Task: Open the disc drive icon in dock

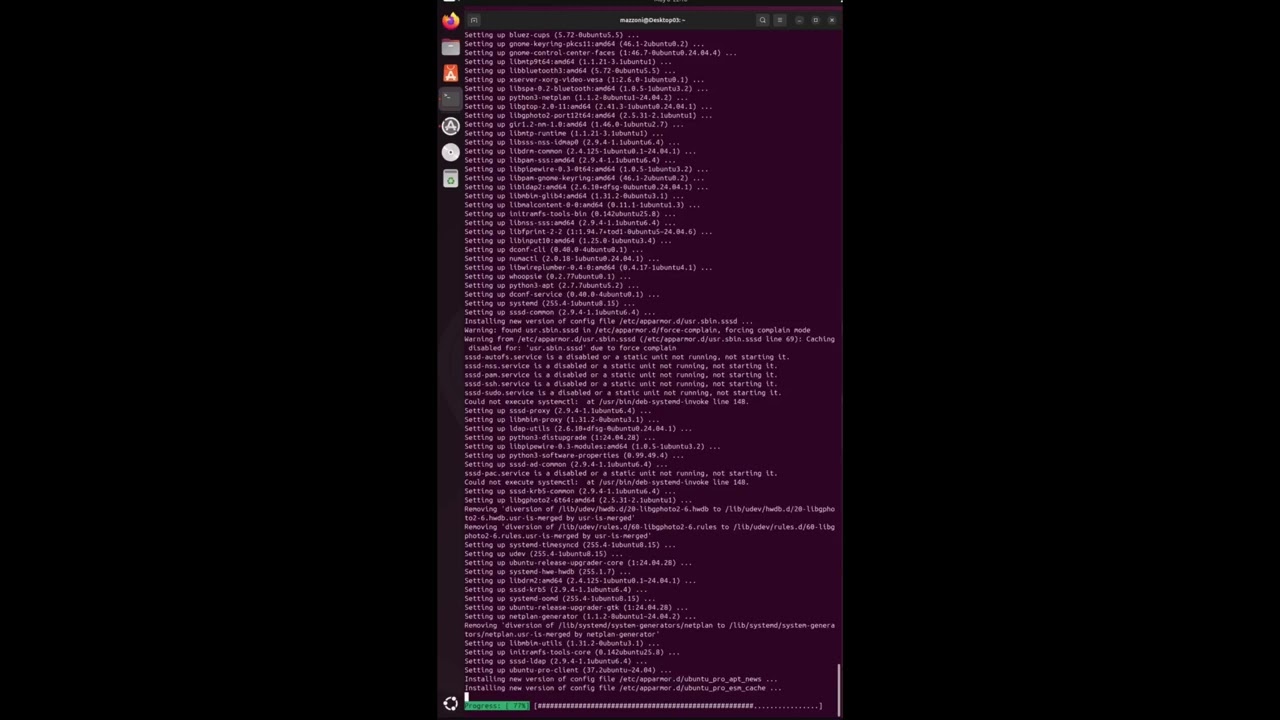Action: (x=451, y=152)
